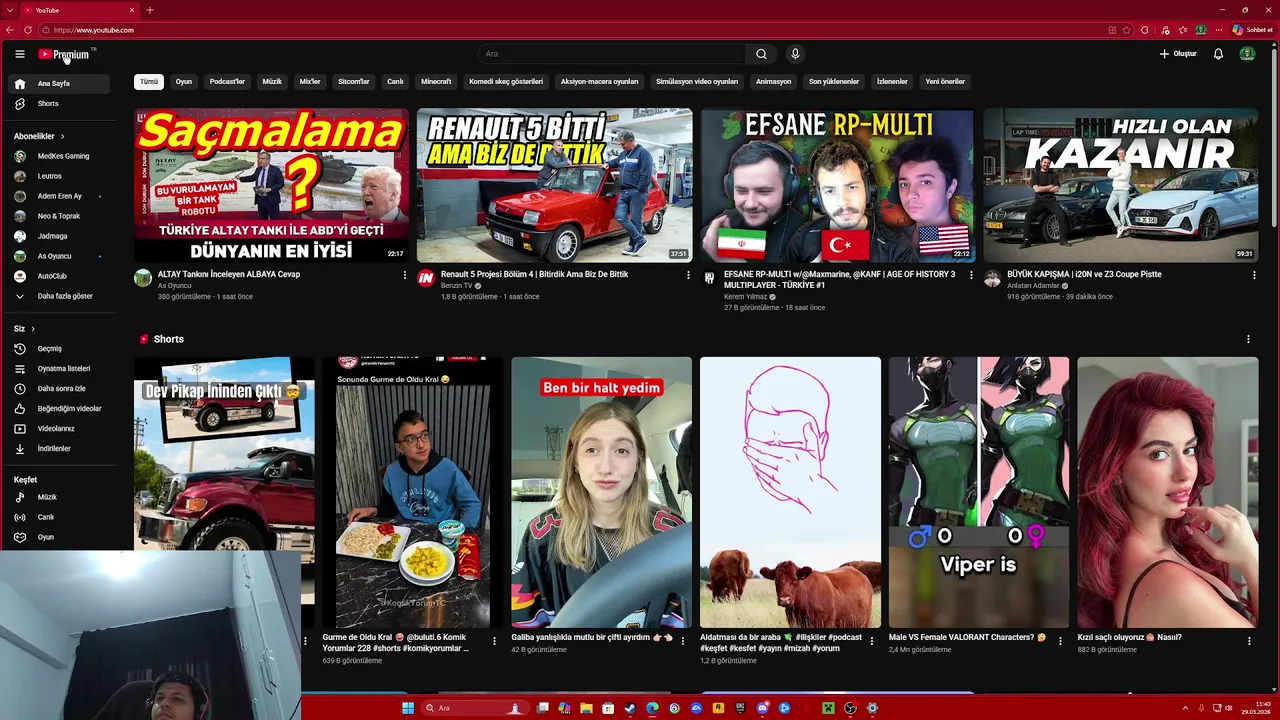Open more options for BÜYÜK KAPIŞMA video
The width and height of the screenshot is (1280, 720).
click(x=1254, y=275)
